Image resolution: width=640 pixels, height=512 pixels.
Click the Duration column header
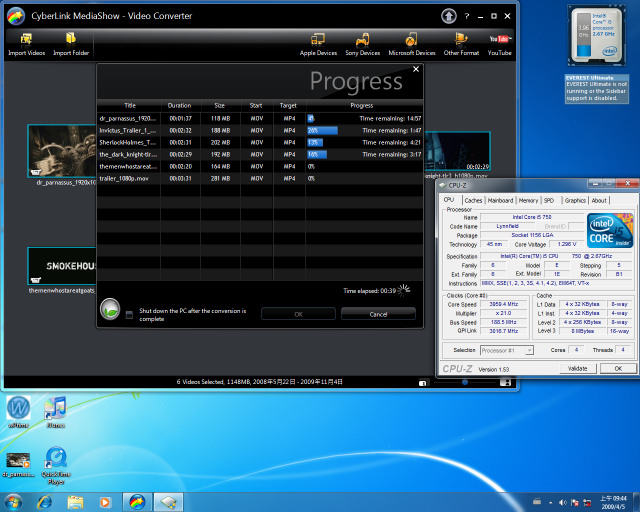tap(179, 105)
